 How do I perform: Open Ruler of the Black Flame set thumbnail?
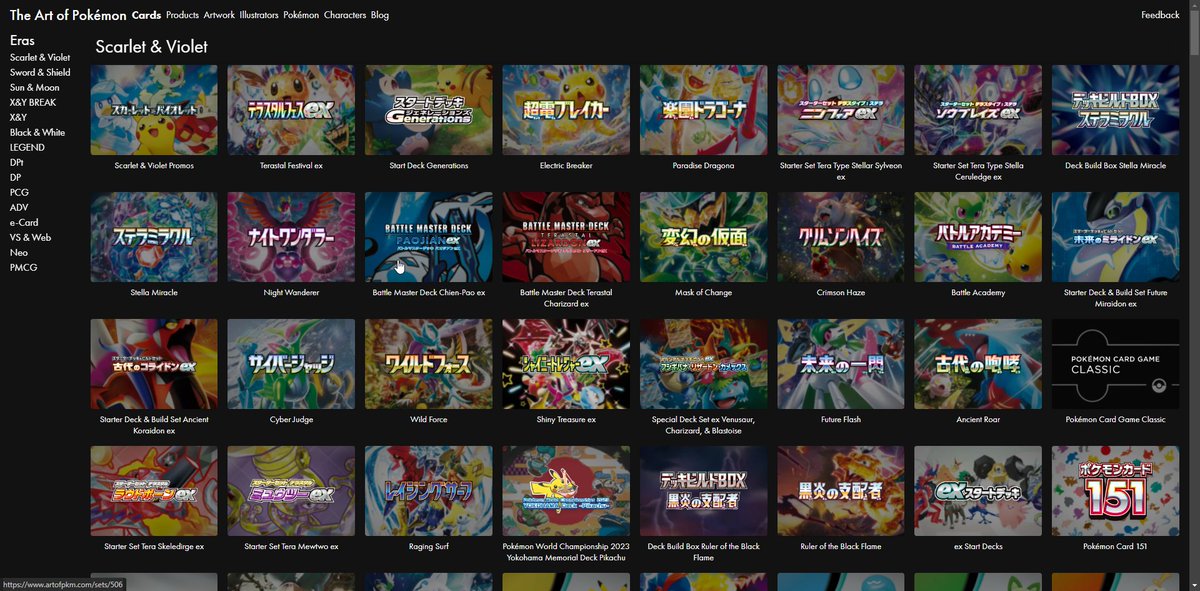pyautogui.click(x=841, y=491)
